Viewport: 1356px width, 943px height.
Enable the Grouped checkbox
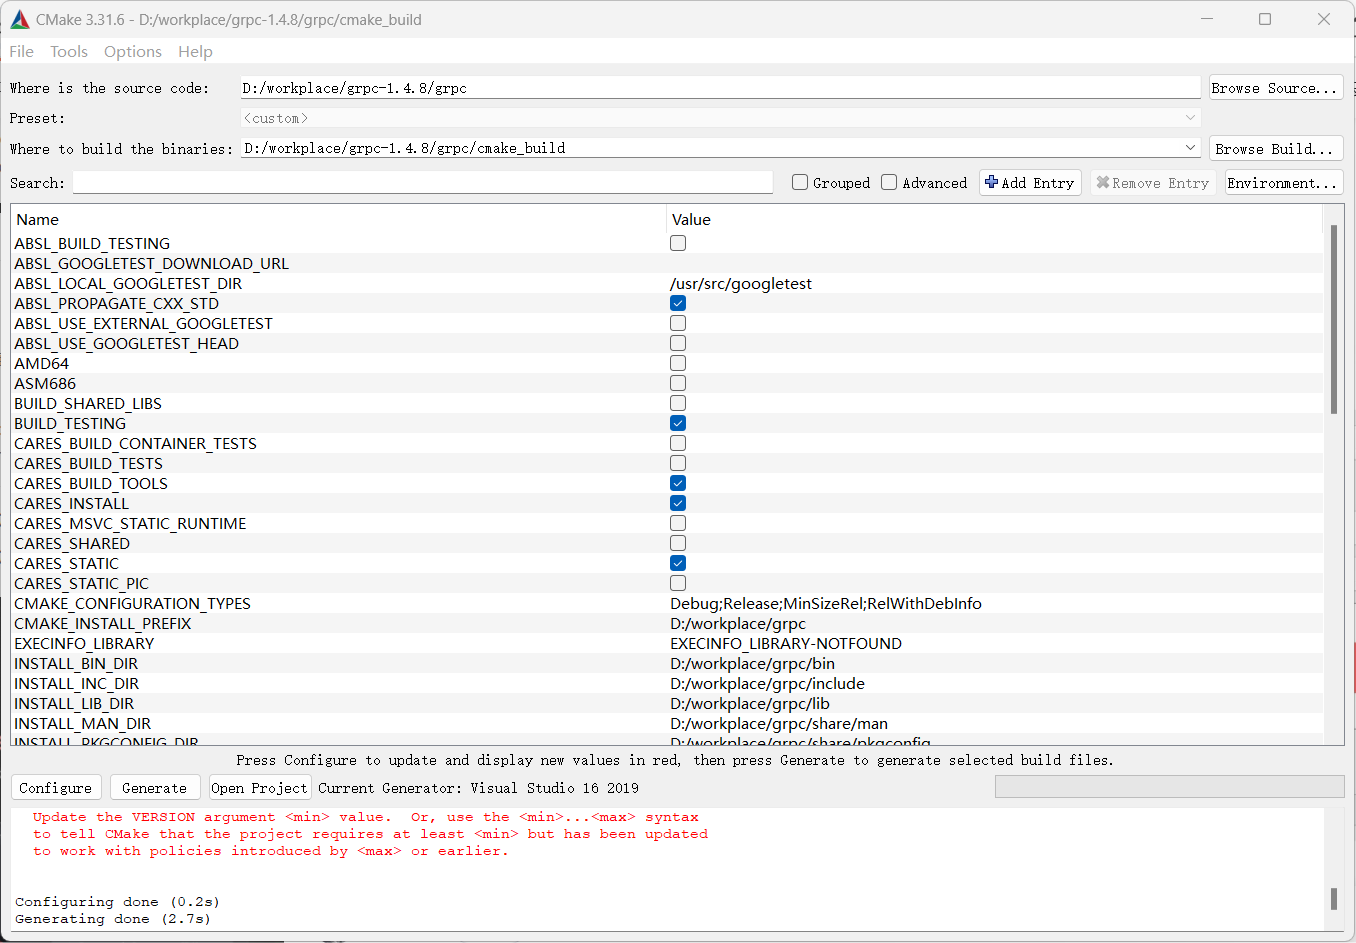point(800,182)
